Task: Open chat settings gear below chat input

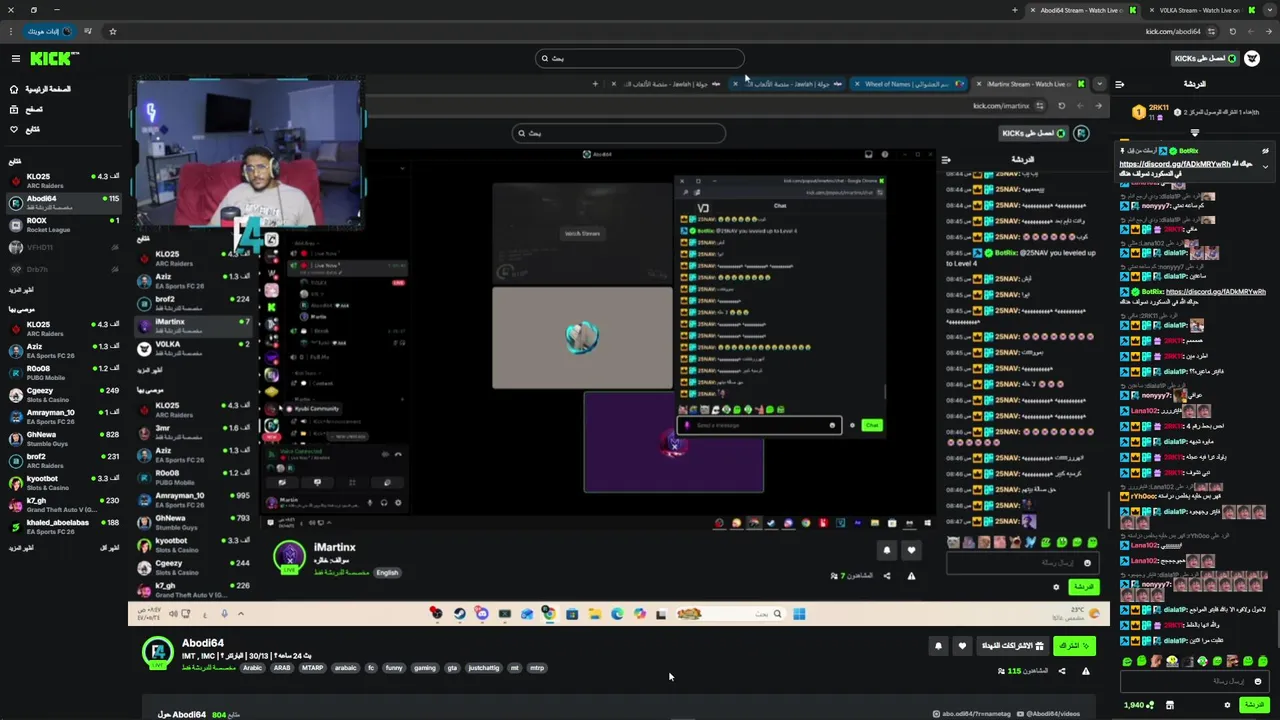Action: point(1227,705)
